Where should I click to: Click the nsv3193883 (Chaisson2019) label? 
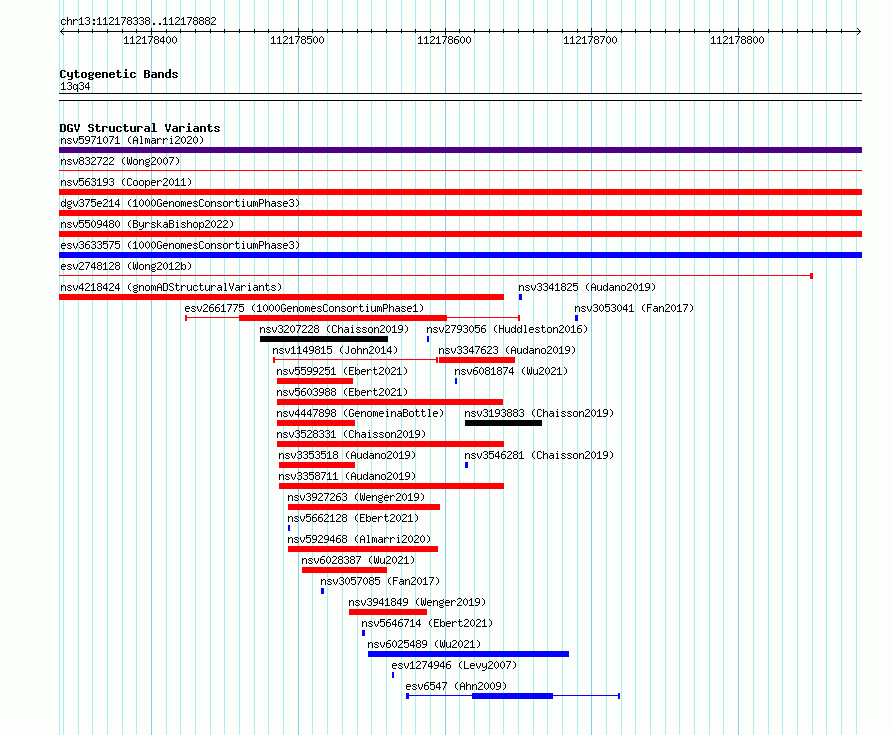(x=539, y=413)
